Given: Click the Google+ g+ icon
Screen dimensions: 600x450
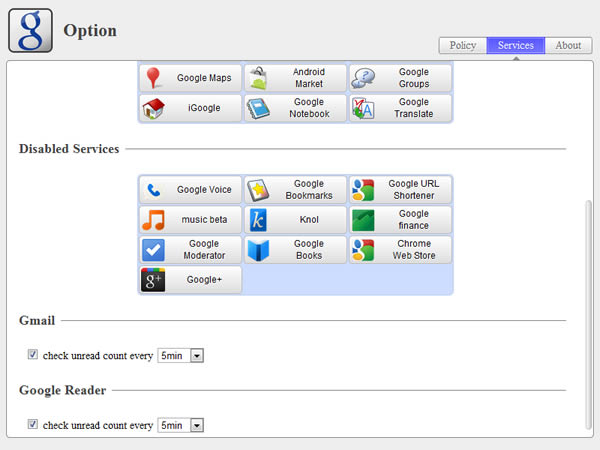Looking at the screenshot, I should coord(153,280).
